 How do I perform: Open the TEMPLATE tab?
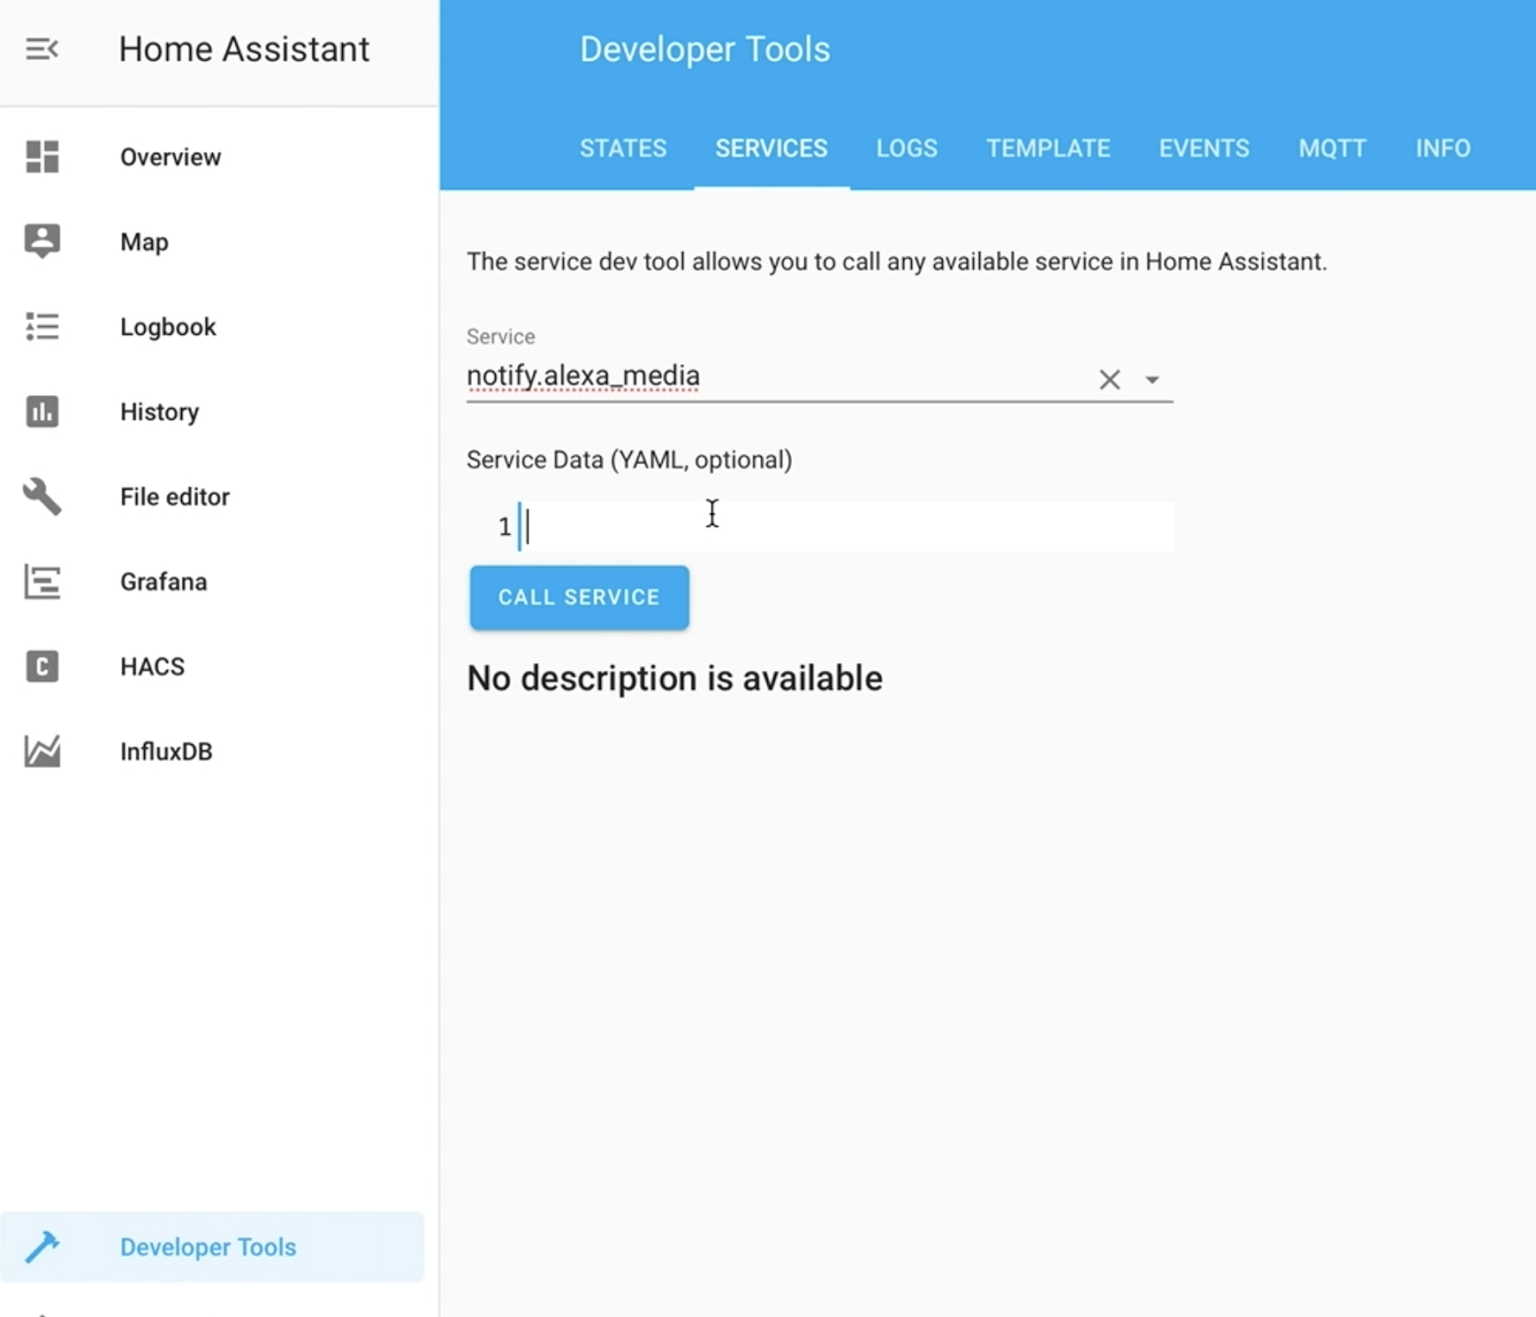pyautogui.click(x=1048, y=148)
